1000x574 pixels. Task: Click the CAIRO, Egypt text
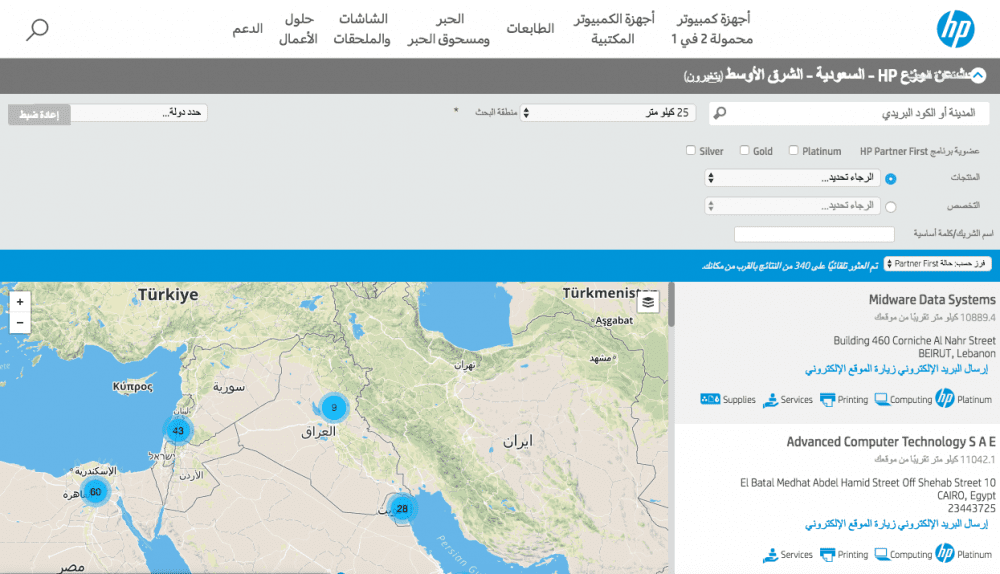pos(966,496)
